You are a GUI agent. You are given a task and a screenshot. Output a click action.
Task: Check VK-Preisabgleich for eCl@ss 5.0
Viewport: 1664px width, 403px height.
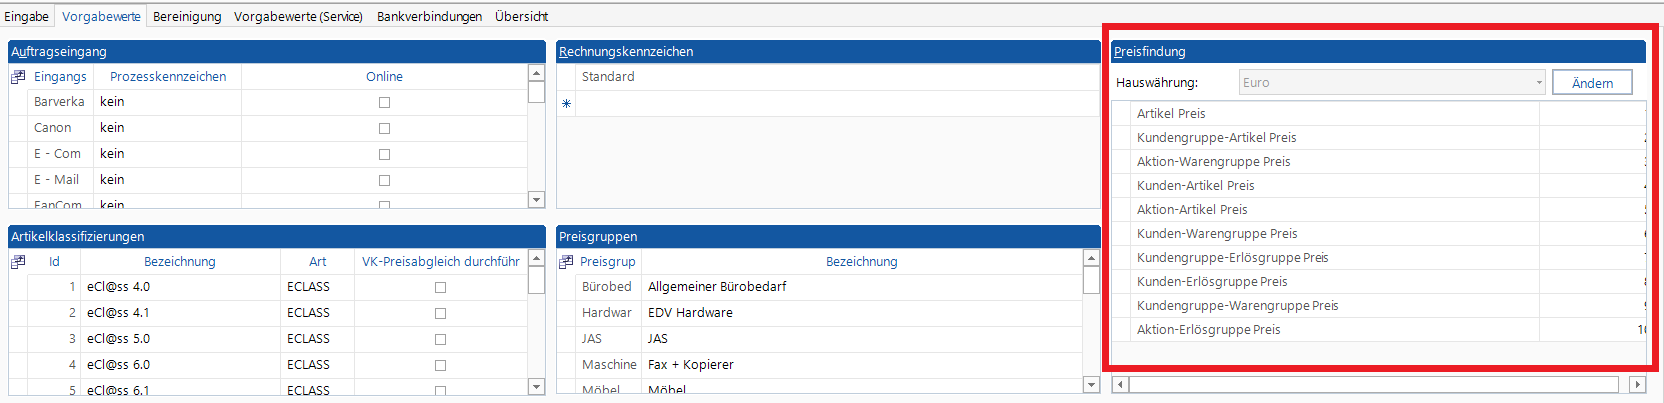pyautogui.click(x=440, y=339)
